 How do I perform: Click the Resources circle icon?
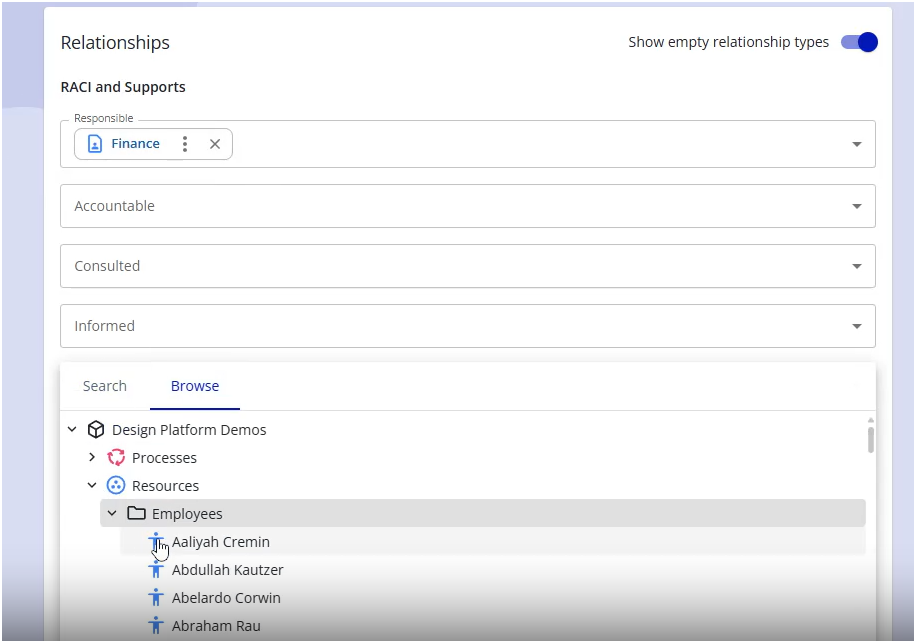pos(116,486)
